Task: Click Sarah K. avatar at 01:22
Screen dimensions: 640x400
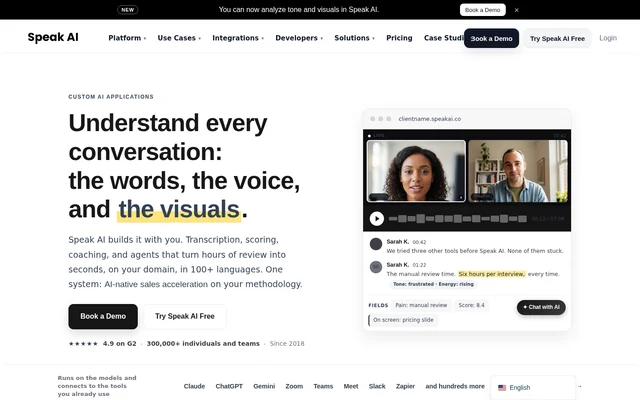Action: point(376,267)
